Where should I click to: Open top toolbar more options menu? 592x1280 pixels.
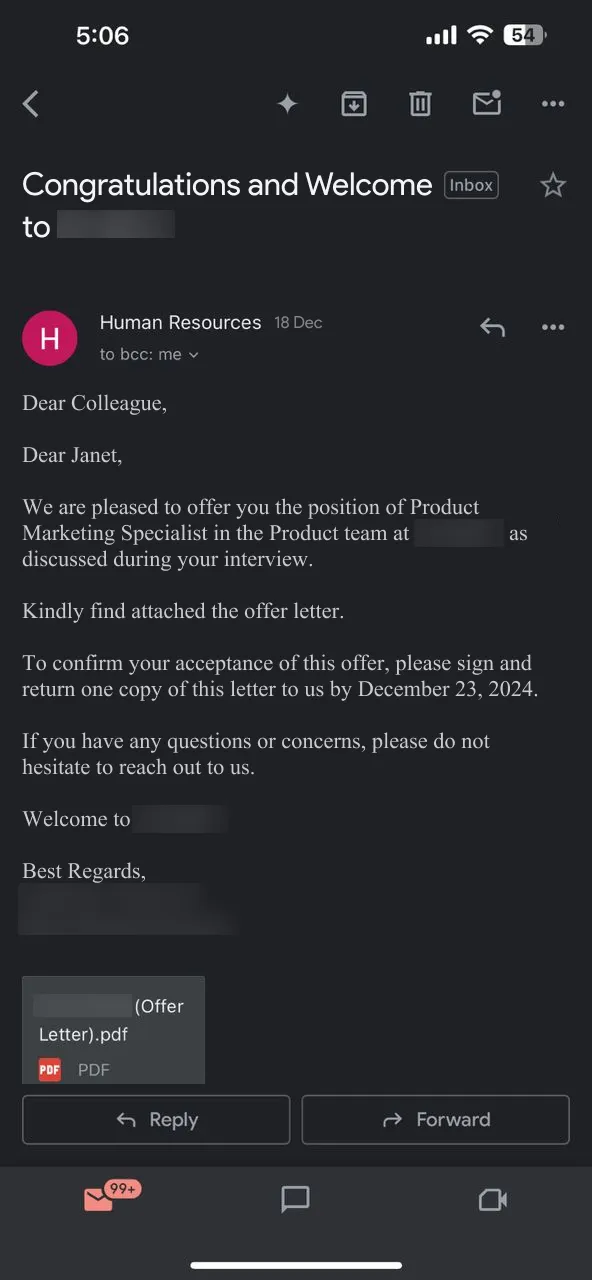pyautogui.click(x=553, y=103)
